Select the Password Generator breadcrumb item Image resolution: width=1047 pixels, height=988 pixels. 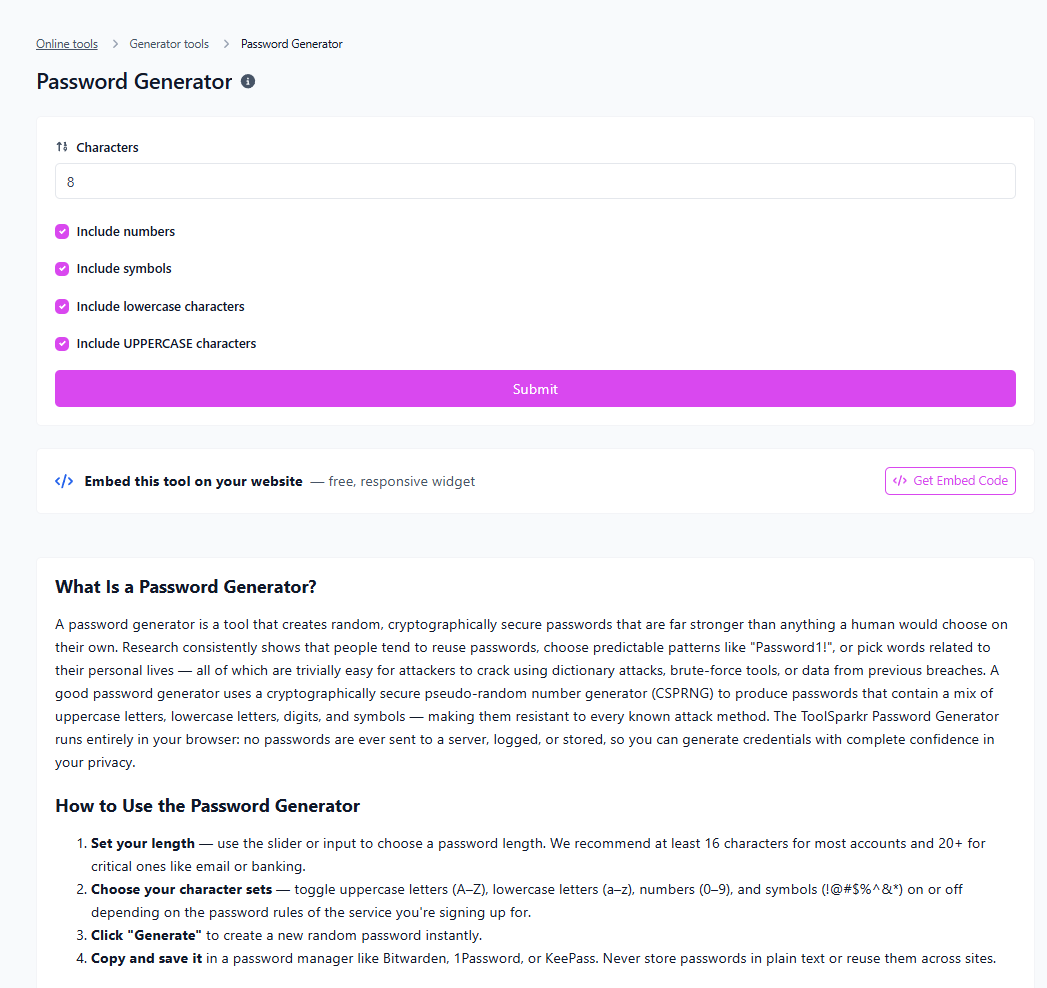(x=292, y=44)
